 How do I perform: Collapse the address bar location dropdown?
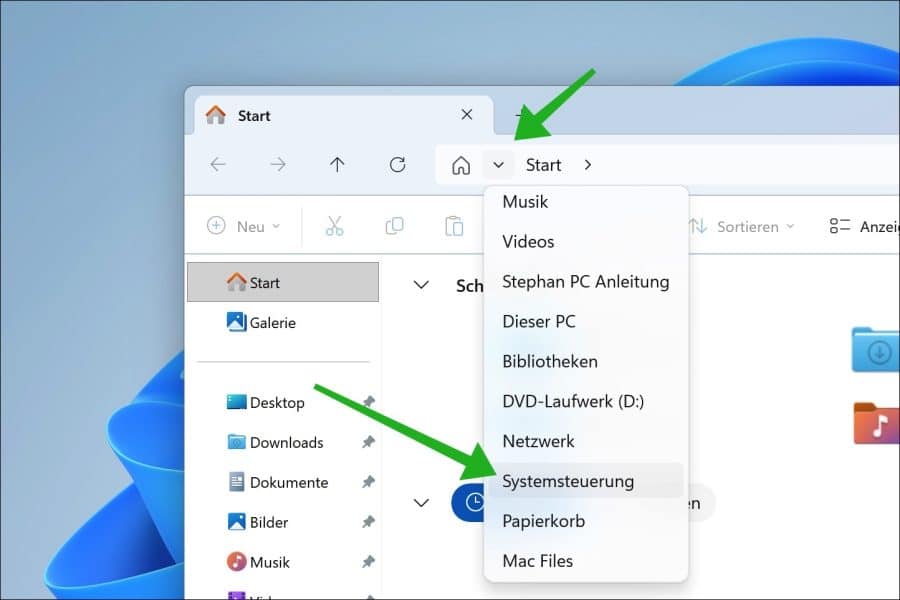tap(498, 165)
